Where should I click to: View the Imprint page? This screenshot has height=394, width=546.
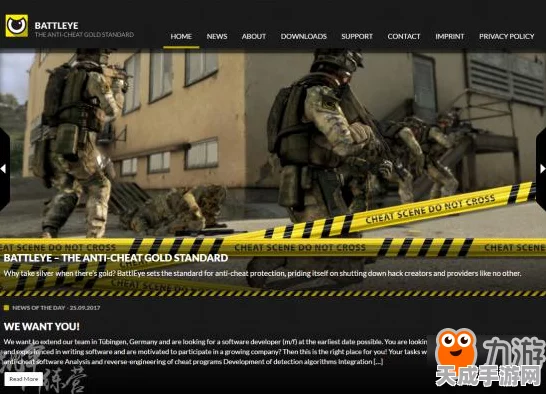pyautogui.click(x=450, y=36)
